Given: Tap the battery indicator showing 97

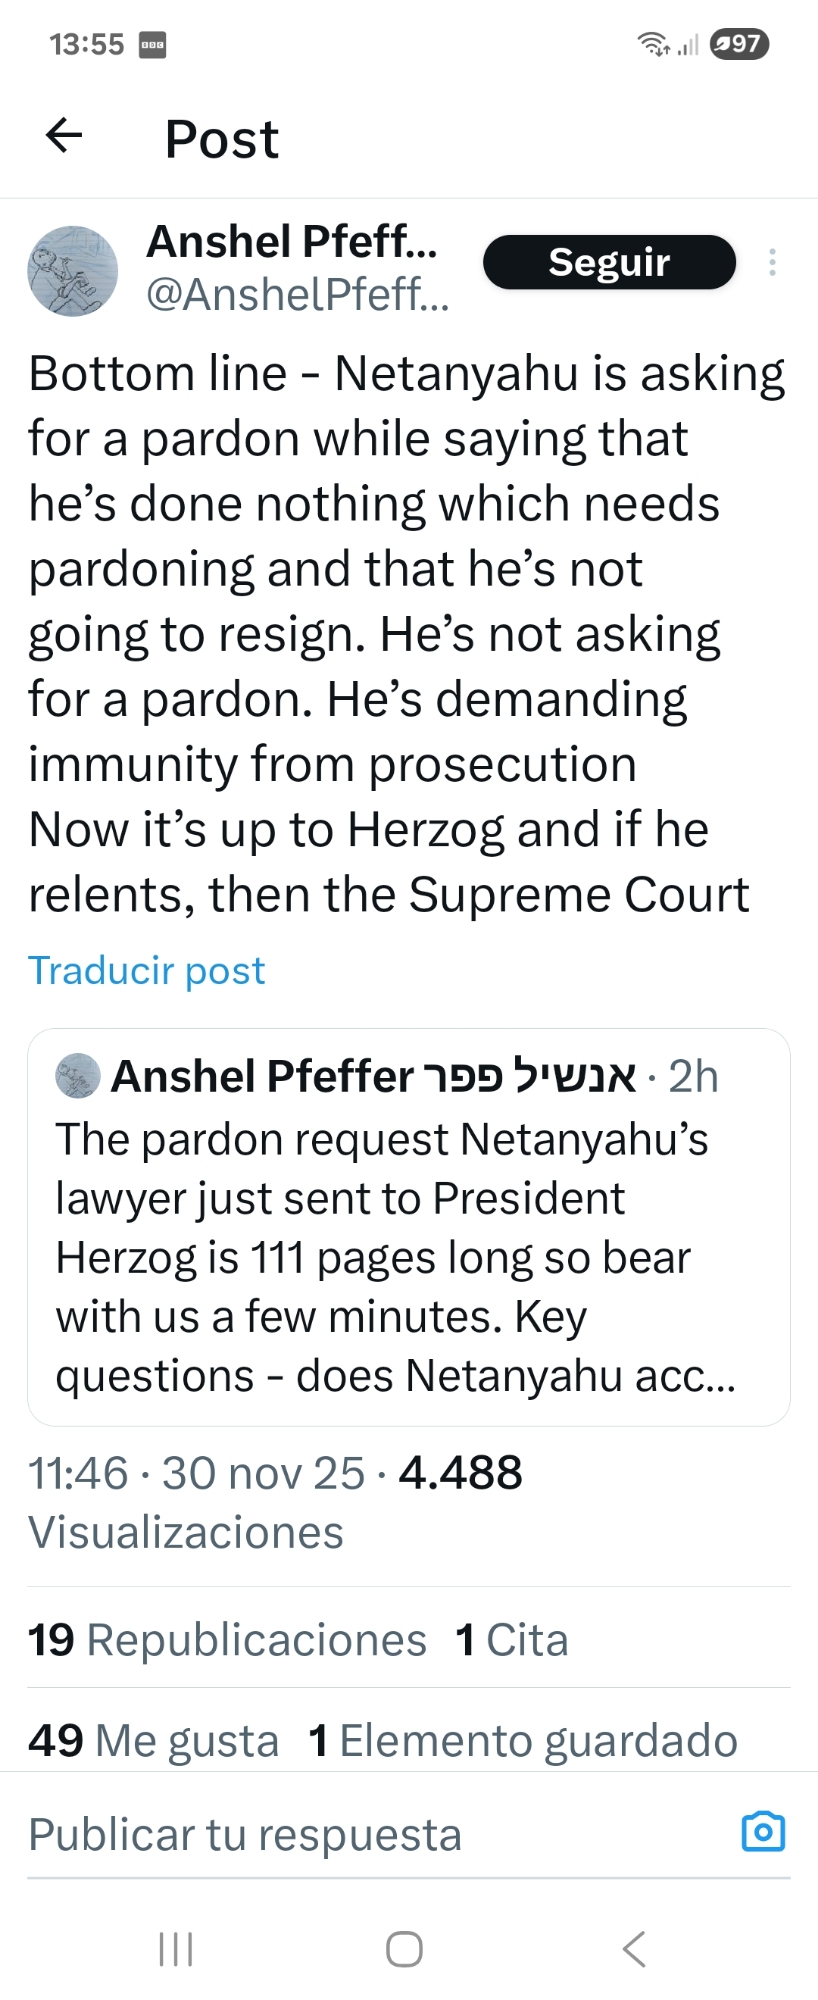Looking at the screenshot, I should [739, 44].
